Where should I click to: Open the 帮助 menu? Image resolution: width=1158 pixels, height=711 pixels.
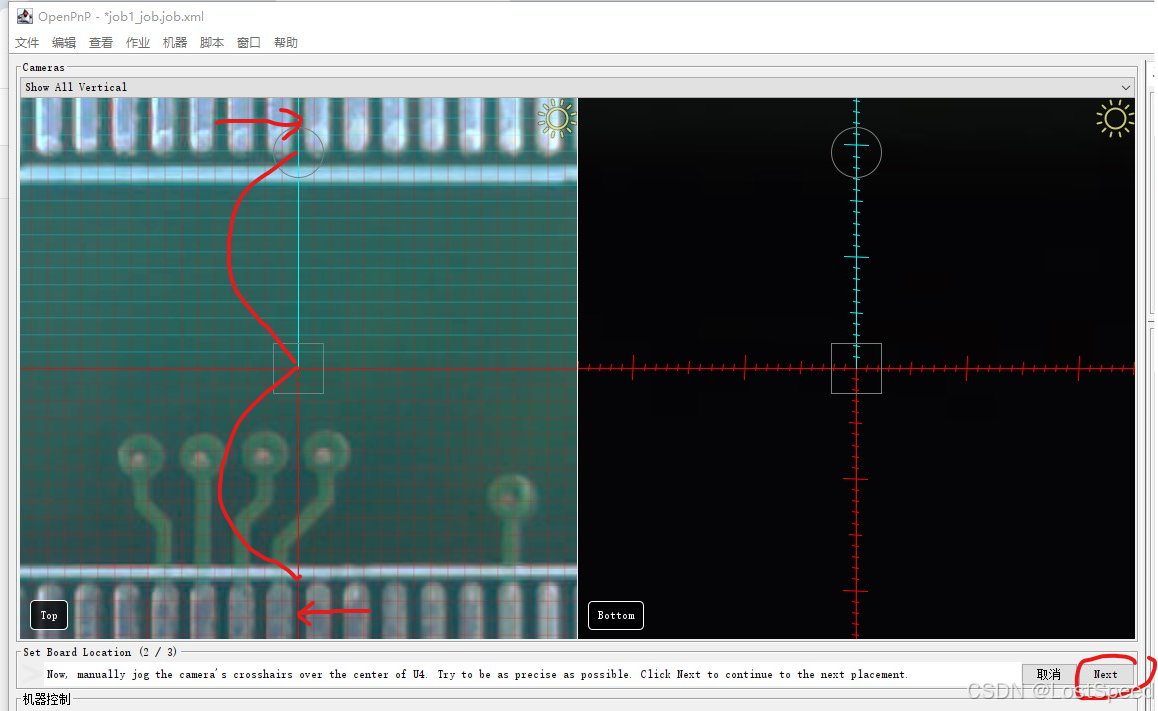pos(286,43)
